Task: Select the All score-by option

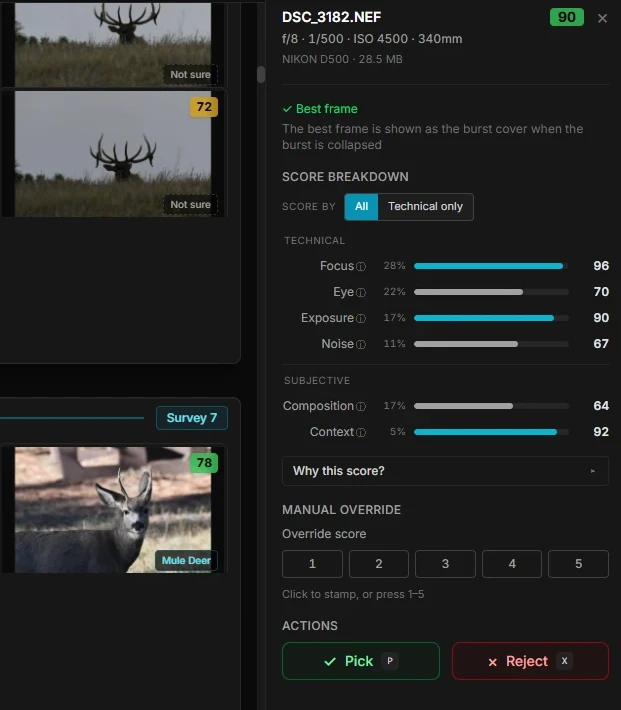Action: pos(361,206)
